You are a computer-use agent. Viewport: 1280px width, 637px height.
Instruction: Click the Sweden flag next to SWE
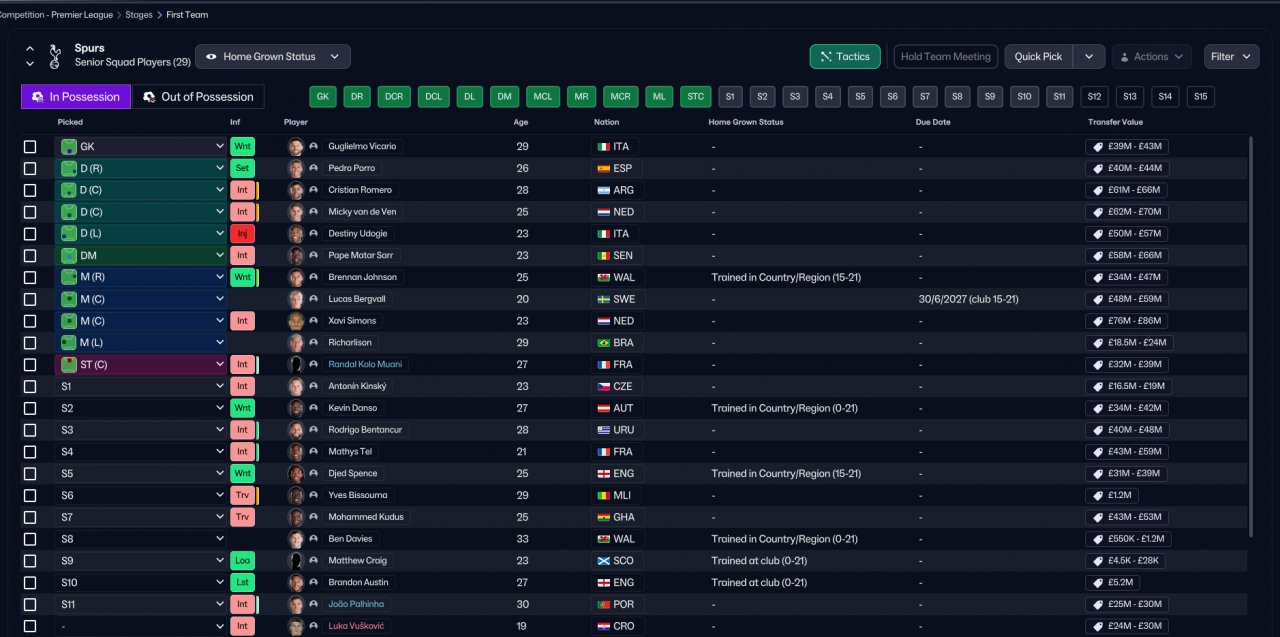pyautogui.click(x=603, y=299)
